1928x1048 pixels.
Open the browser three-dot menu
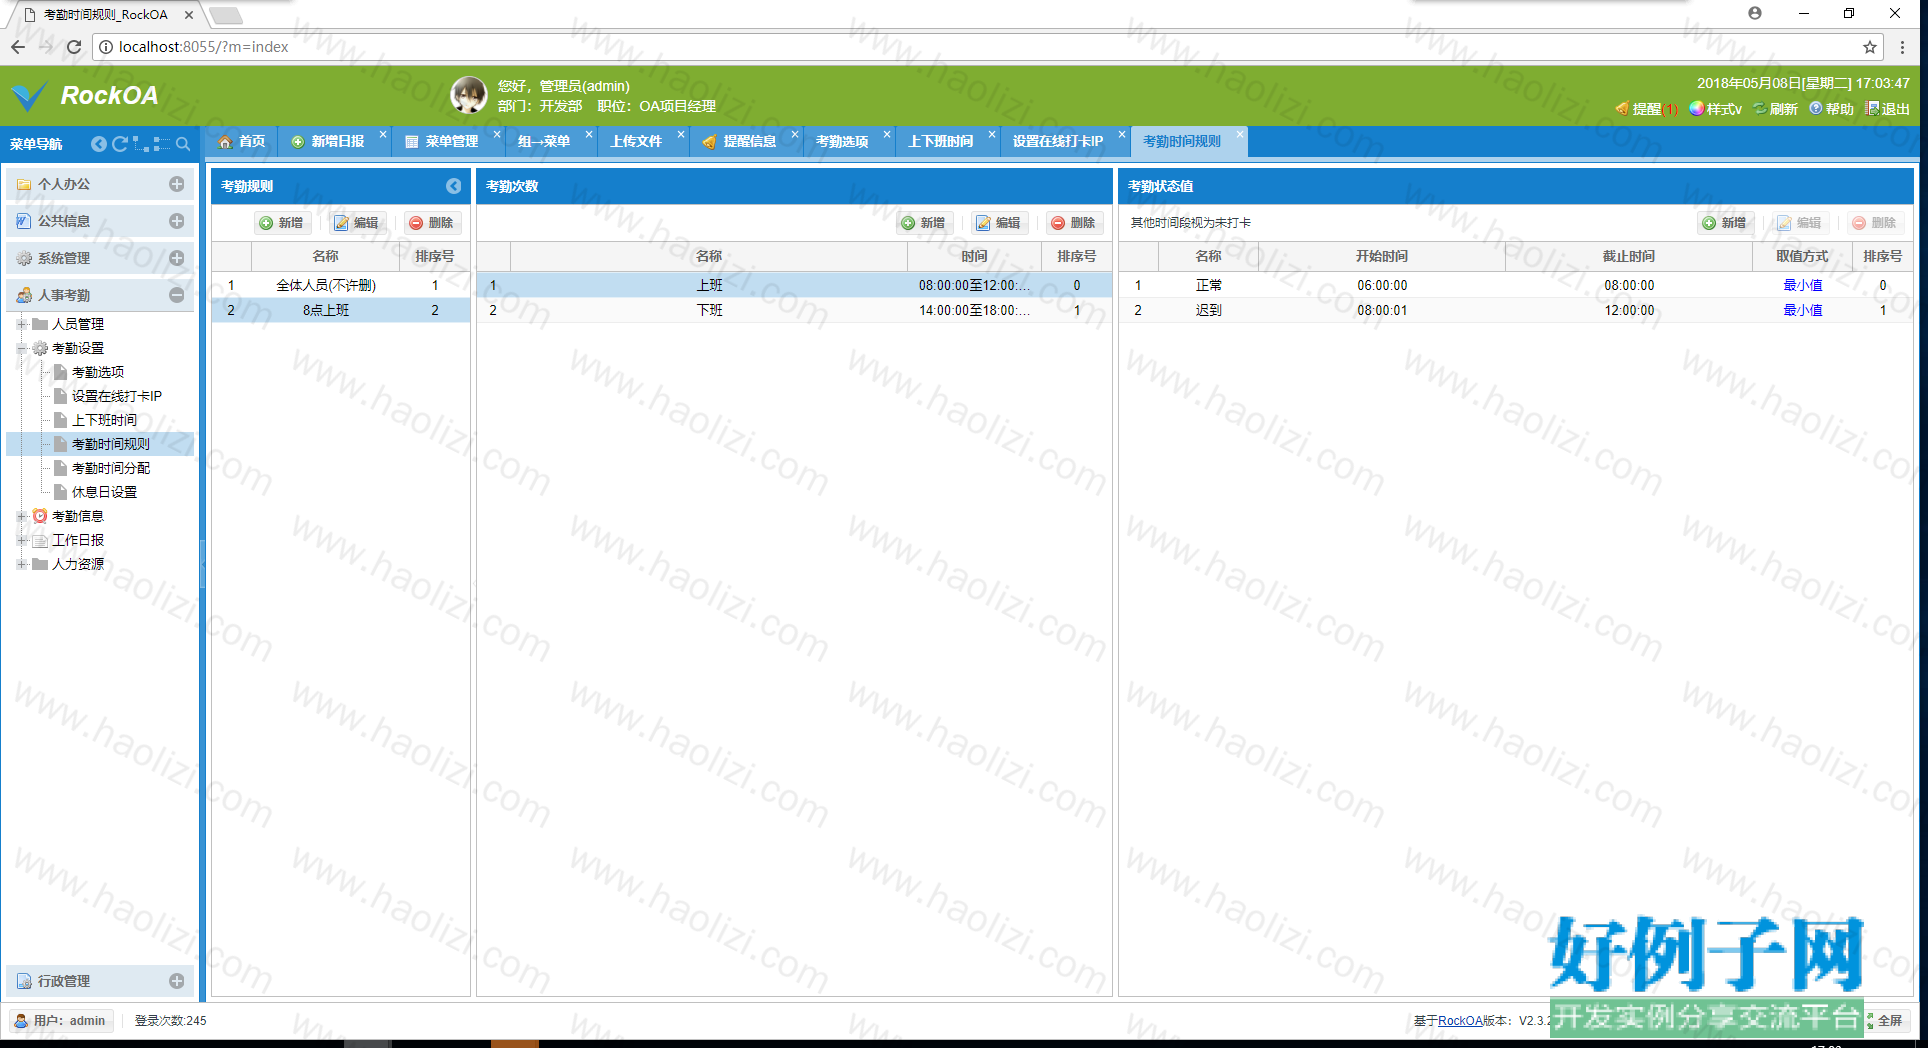[1902, 47]
